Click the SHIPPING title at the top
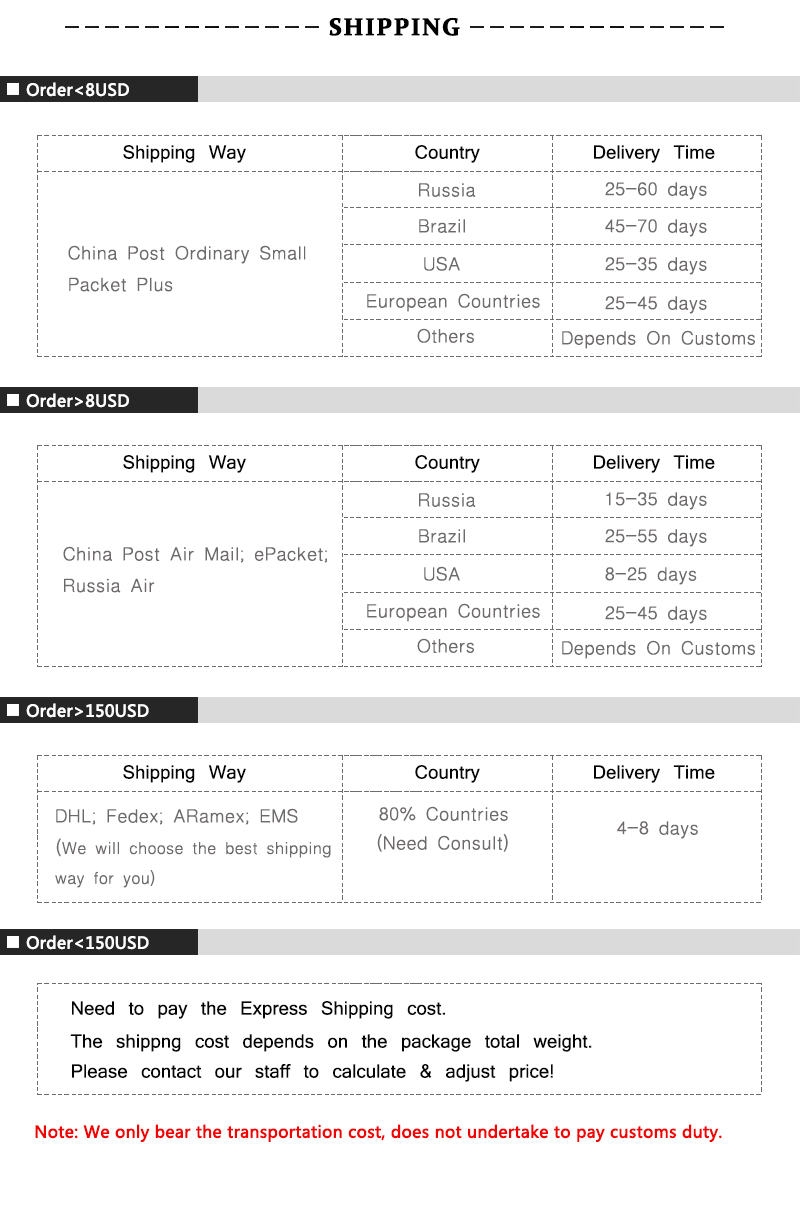The height and width of the screenshot is (1231, 800). 394,27
